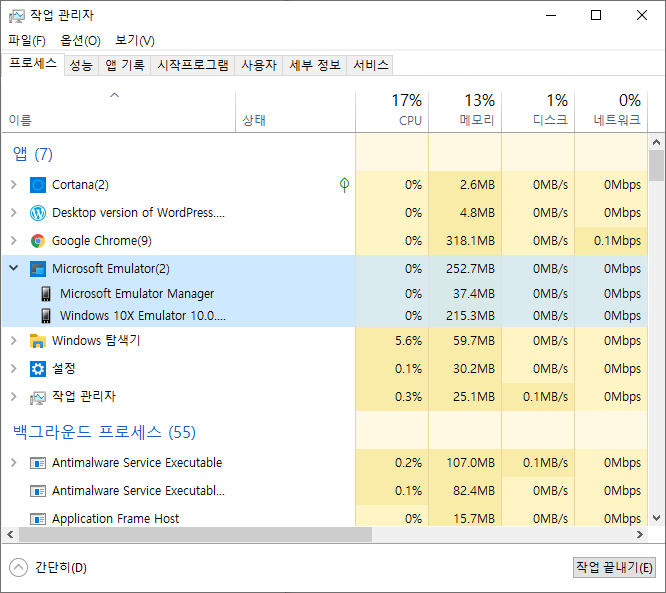
Task: Expand the 설정 process row
Action: pyautogui.click(x=14, y=369)
